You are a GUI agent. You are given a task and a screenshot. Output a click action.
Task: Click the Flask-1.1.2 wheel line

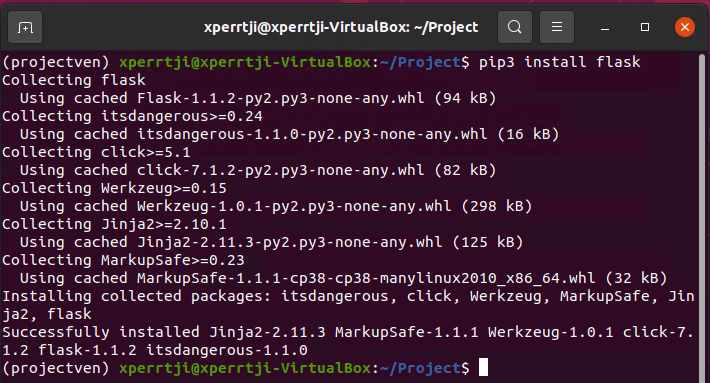pyautogui.click(x=258, y=98)
